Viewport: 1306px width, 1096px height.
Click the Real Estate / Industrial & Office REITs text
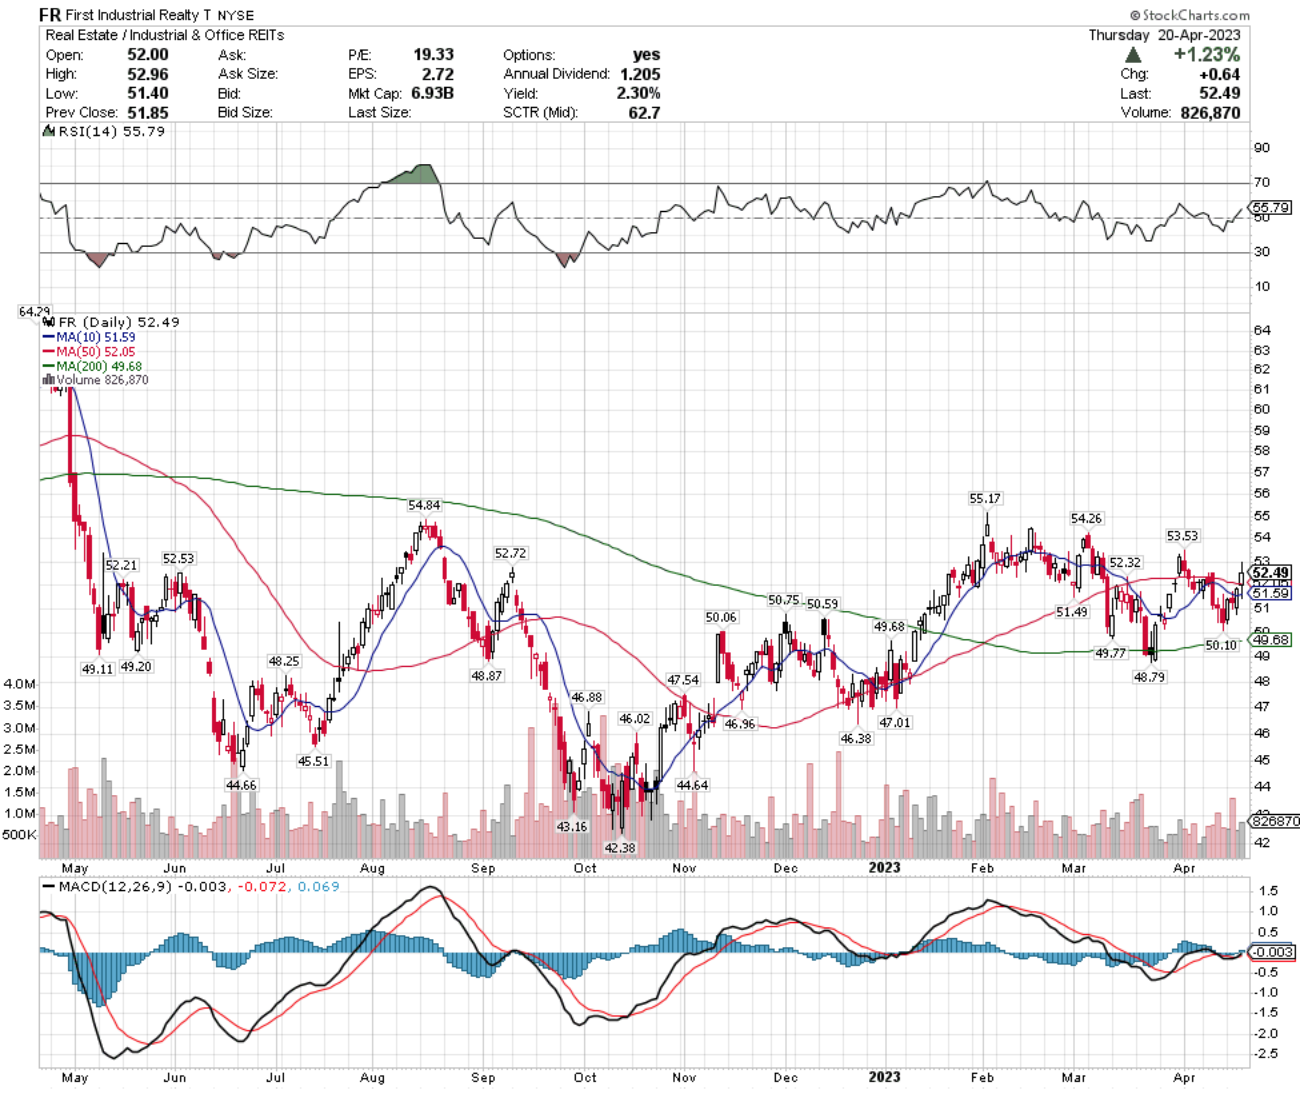tap(165, 35)
